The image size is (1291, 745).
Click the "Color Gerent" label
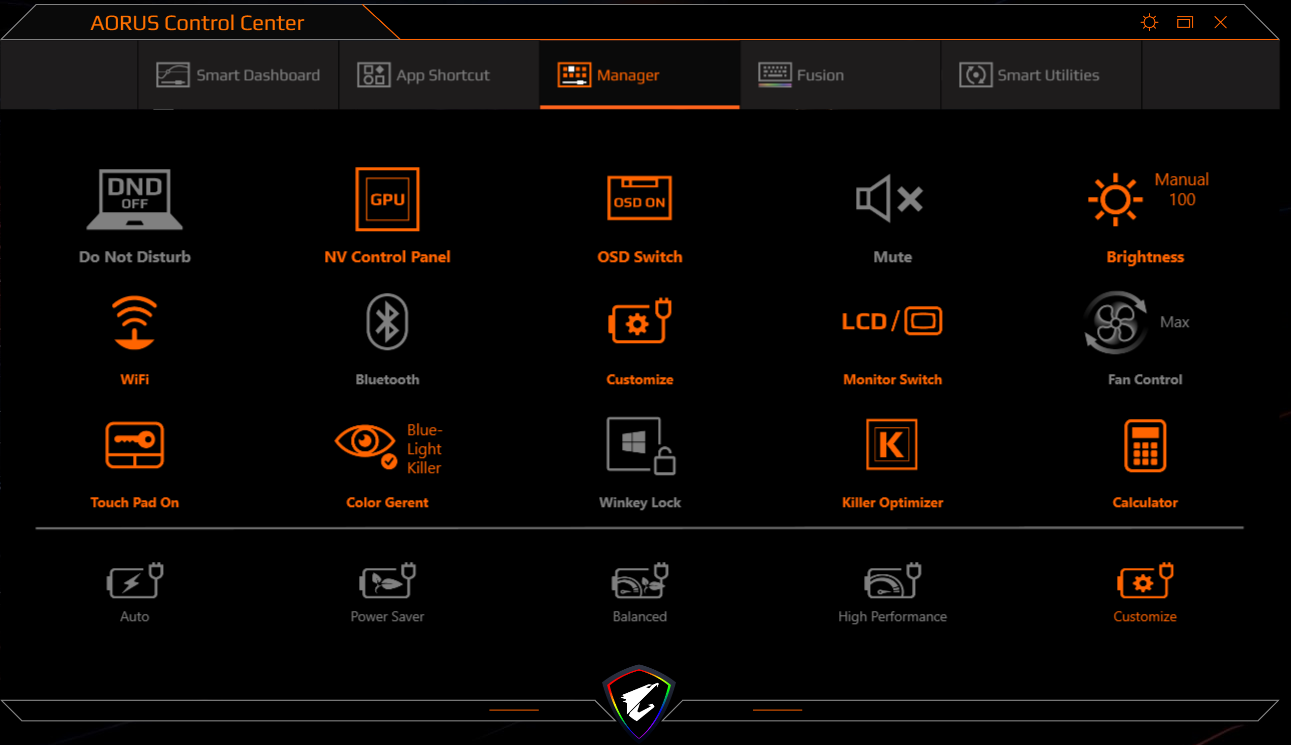click(387, 503)
